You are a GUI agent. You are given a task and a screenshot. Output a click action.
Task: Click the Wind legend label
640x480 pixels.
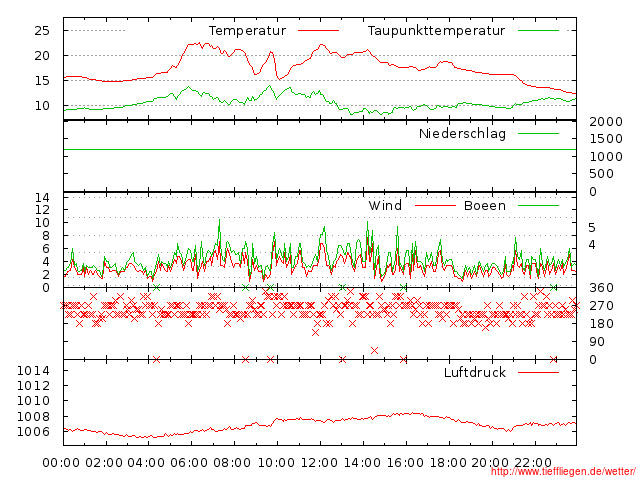(x=385, y=205)
